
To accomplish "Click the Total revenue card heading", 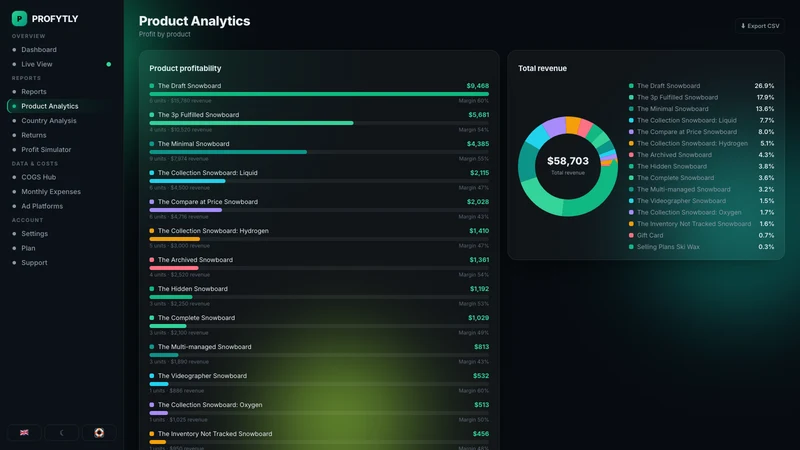I will point(542,68).
